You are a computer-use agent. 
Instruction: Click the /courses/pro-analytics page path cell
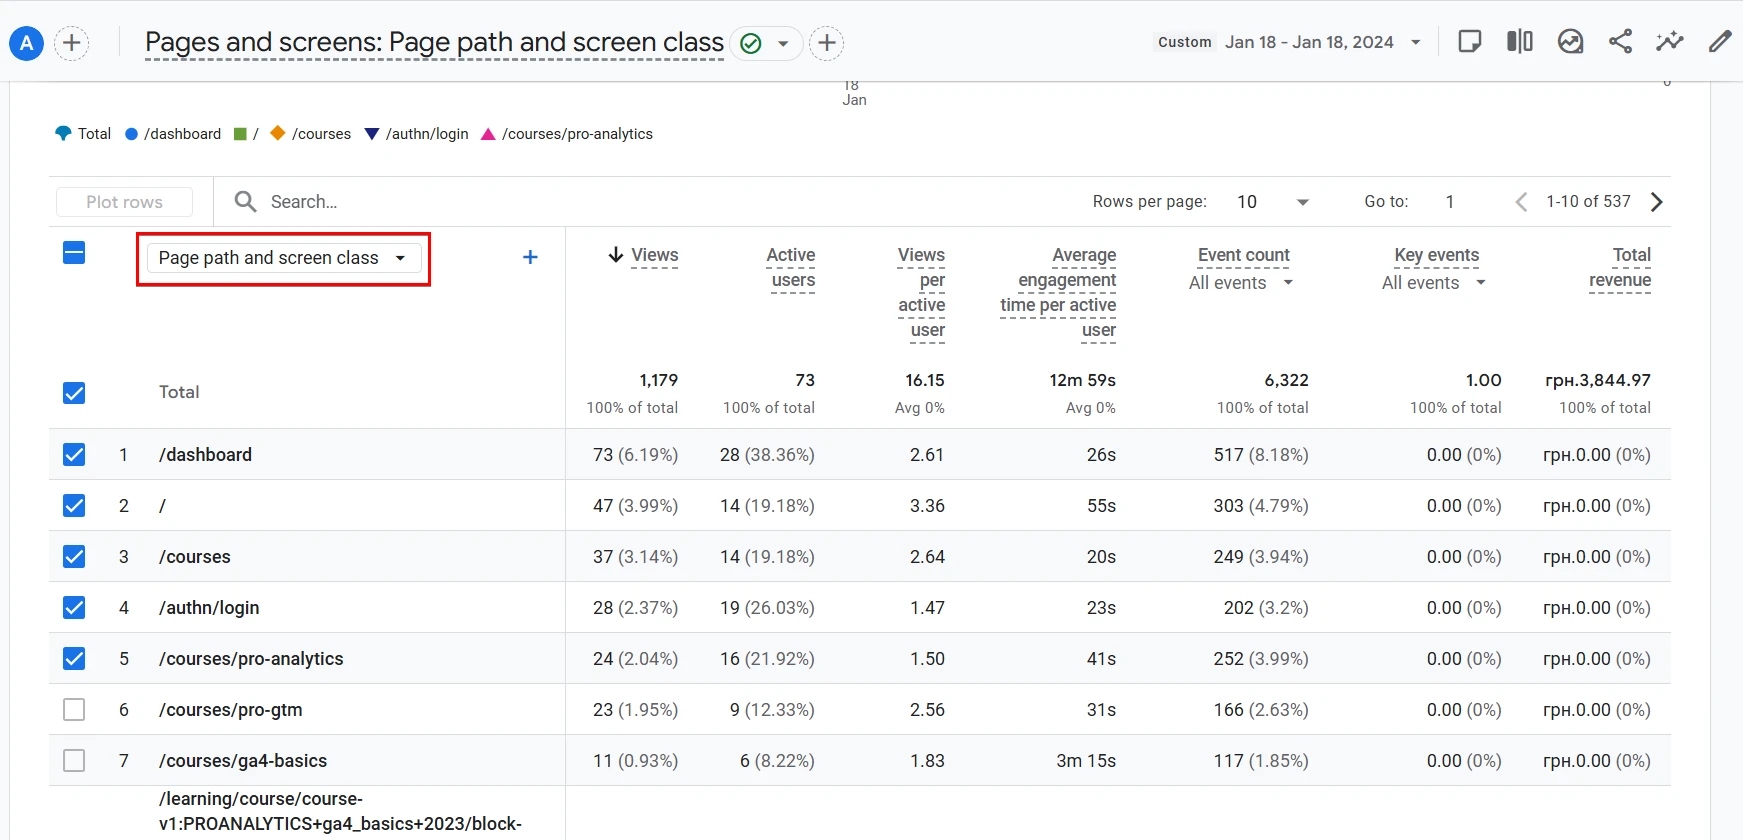coord(251,659)
